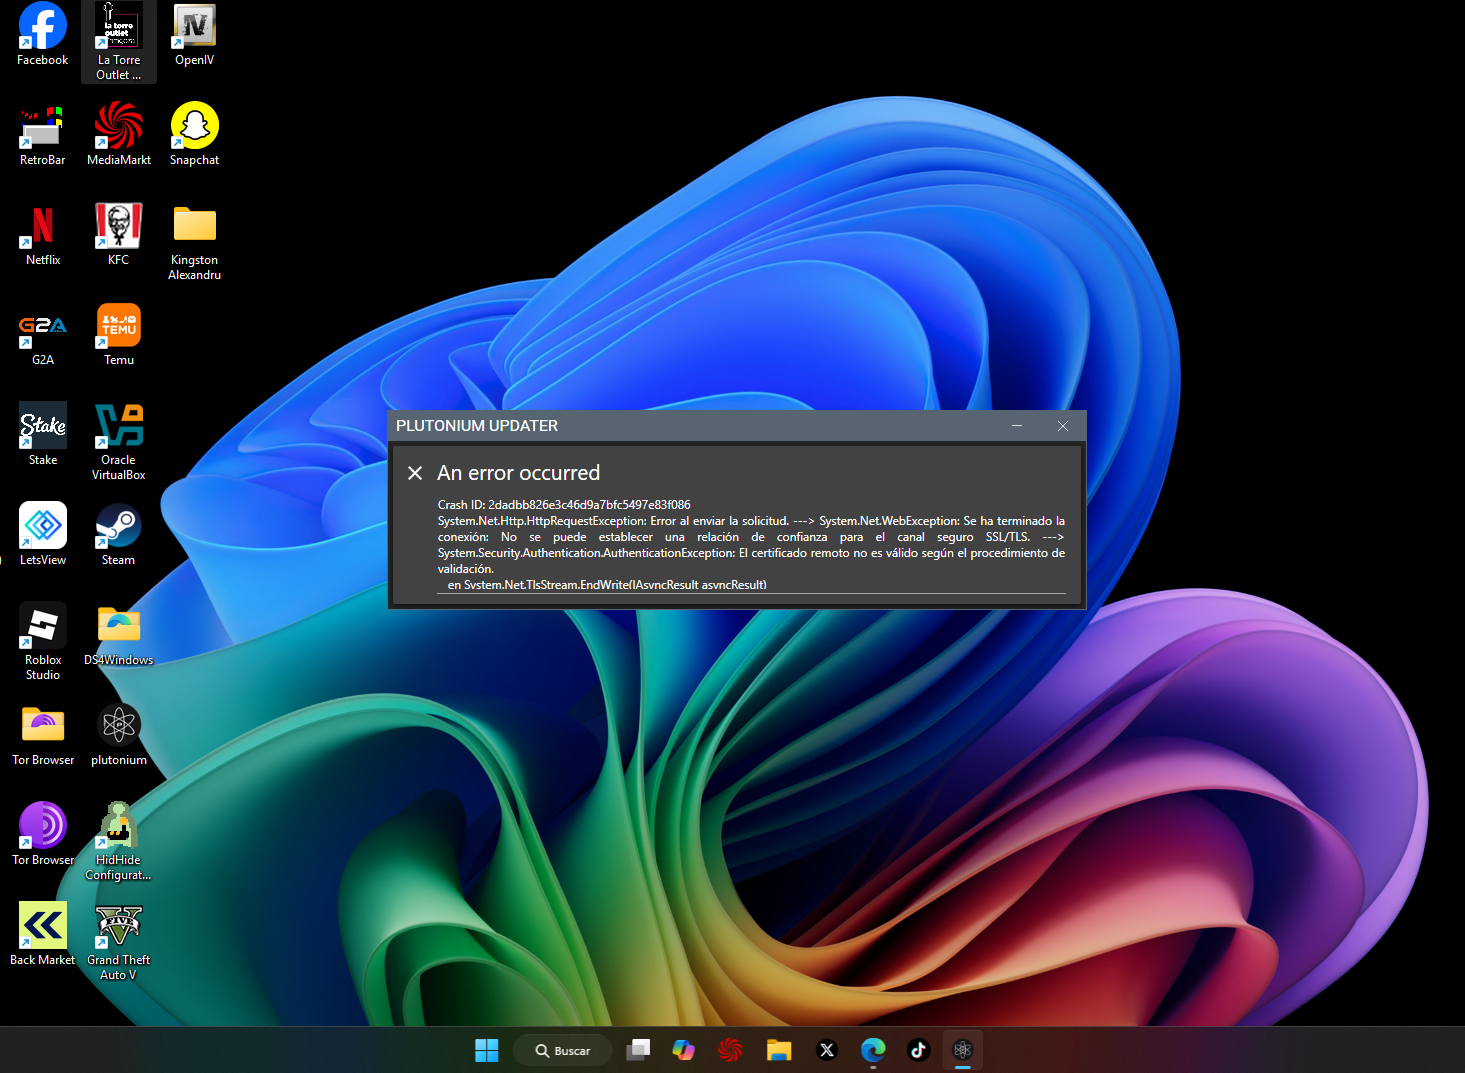Select the KFC desktop shortcut
1465x1073 pixels.
pyautogui.click(x=119, y=236)
